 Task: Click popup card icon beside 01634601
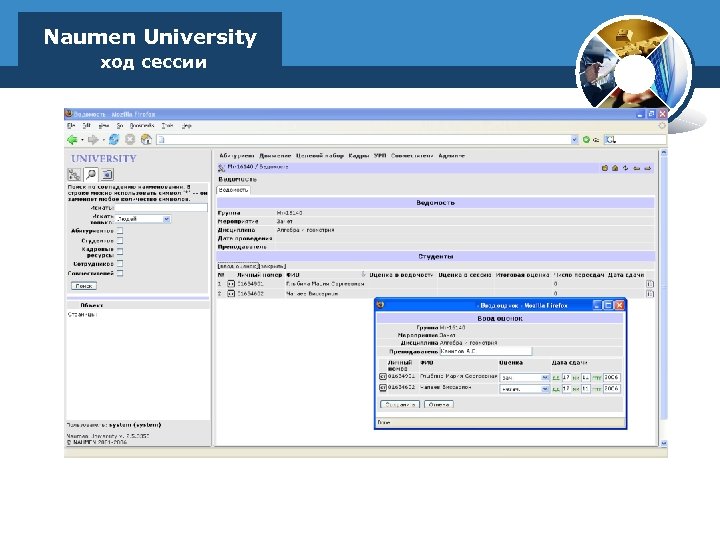(382, 377)
